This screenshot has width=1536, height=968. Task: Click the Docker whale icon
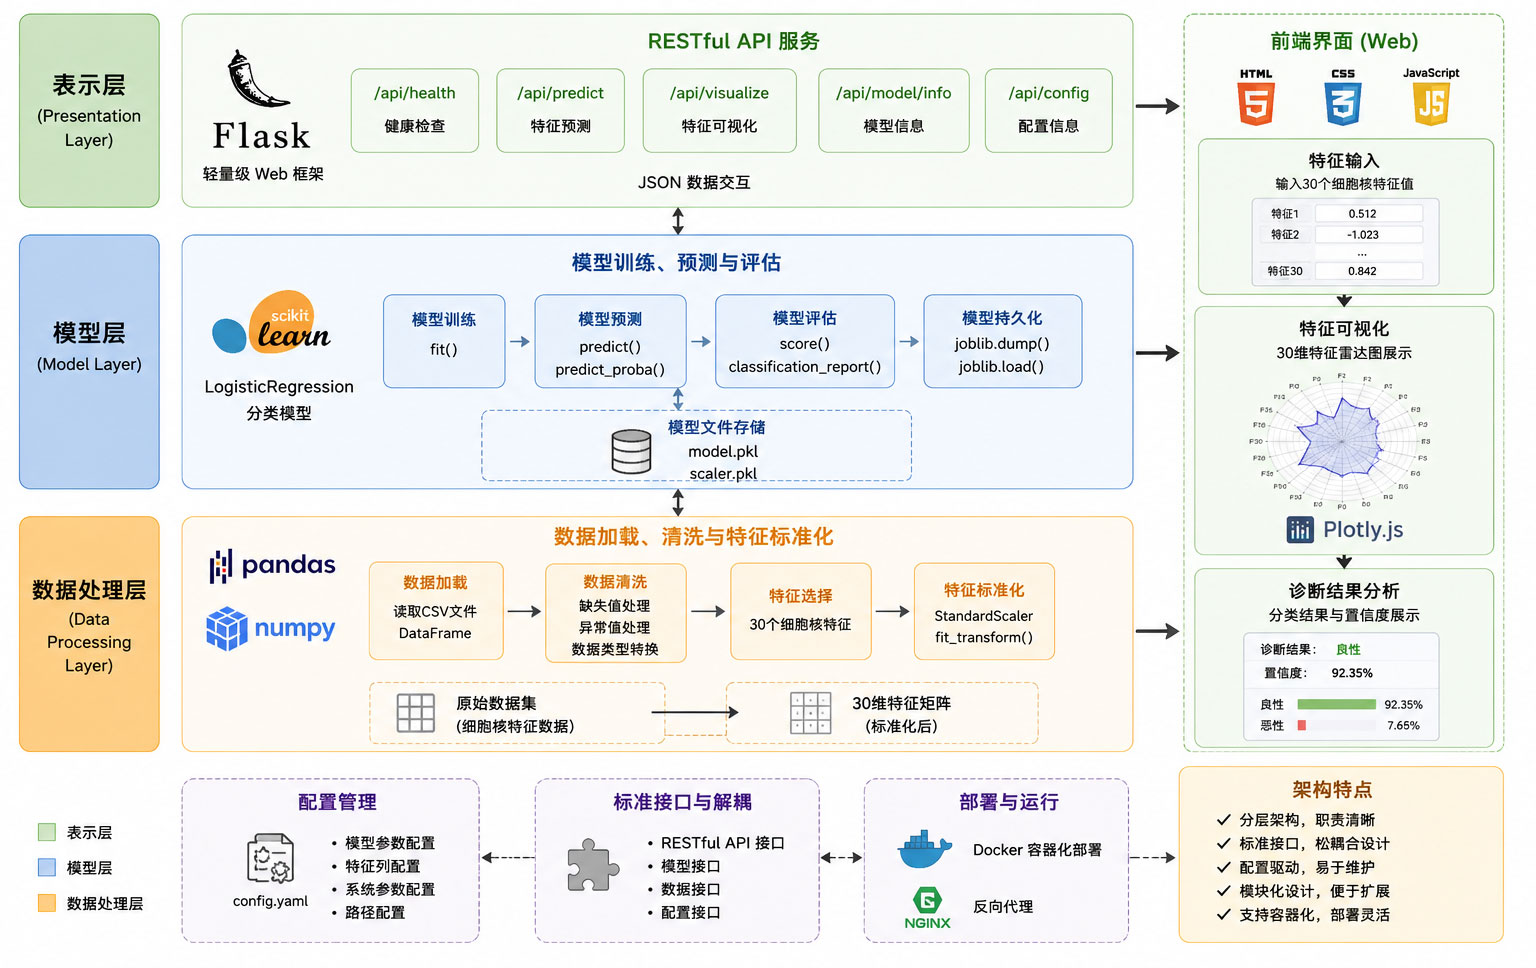(x=925, y=850)
